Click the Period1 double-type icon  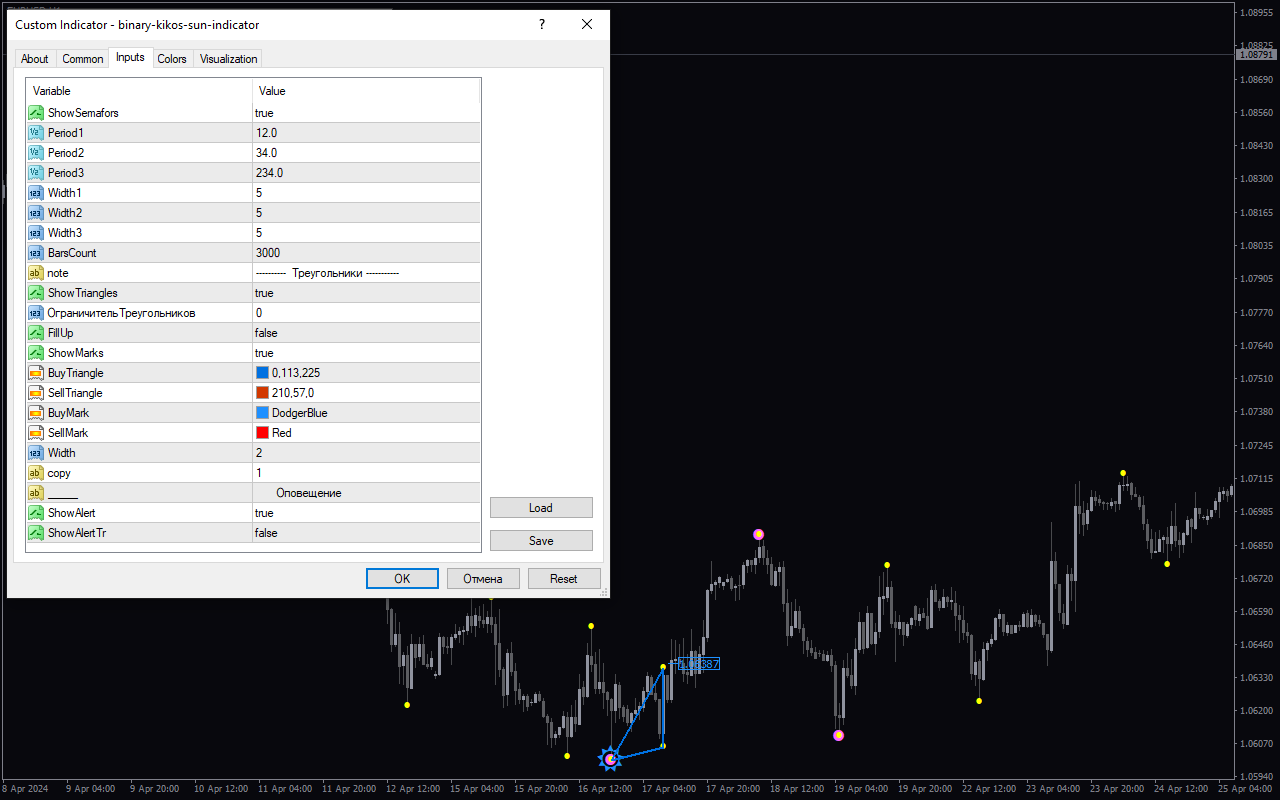(35, 133)
